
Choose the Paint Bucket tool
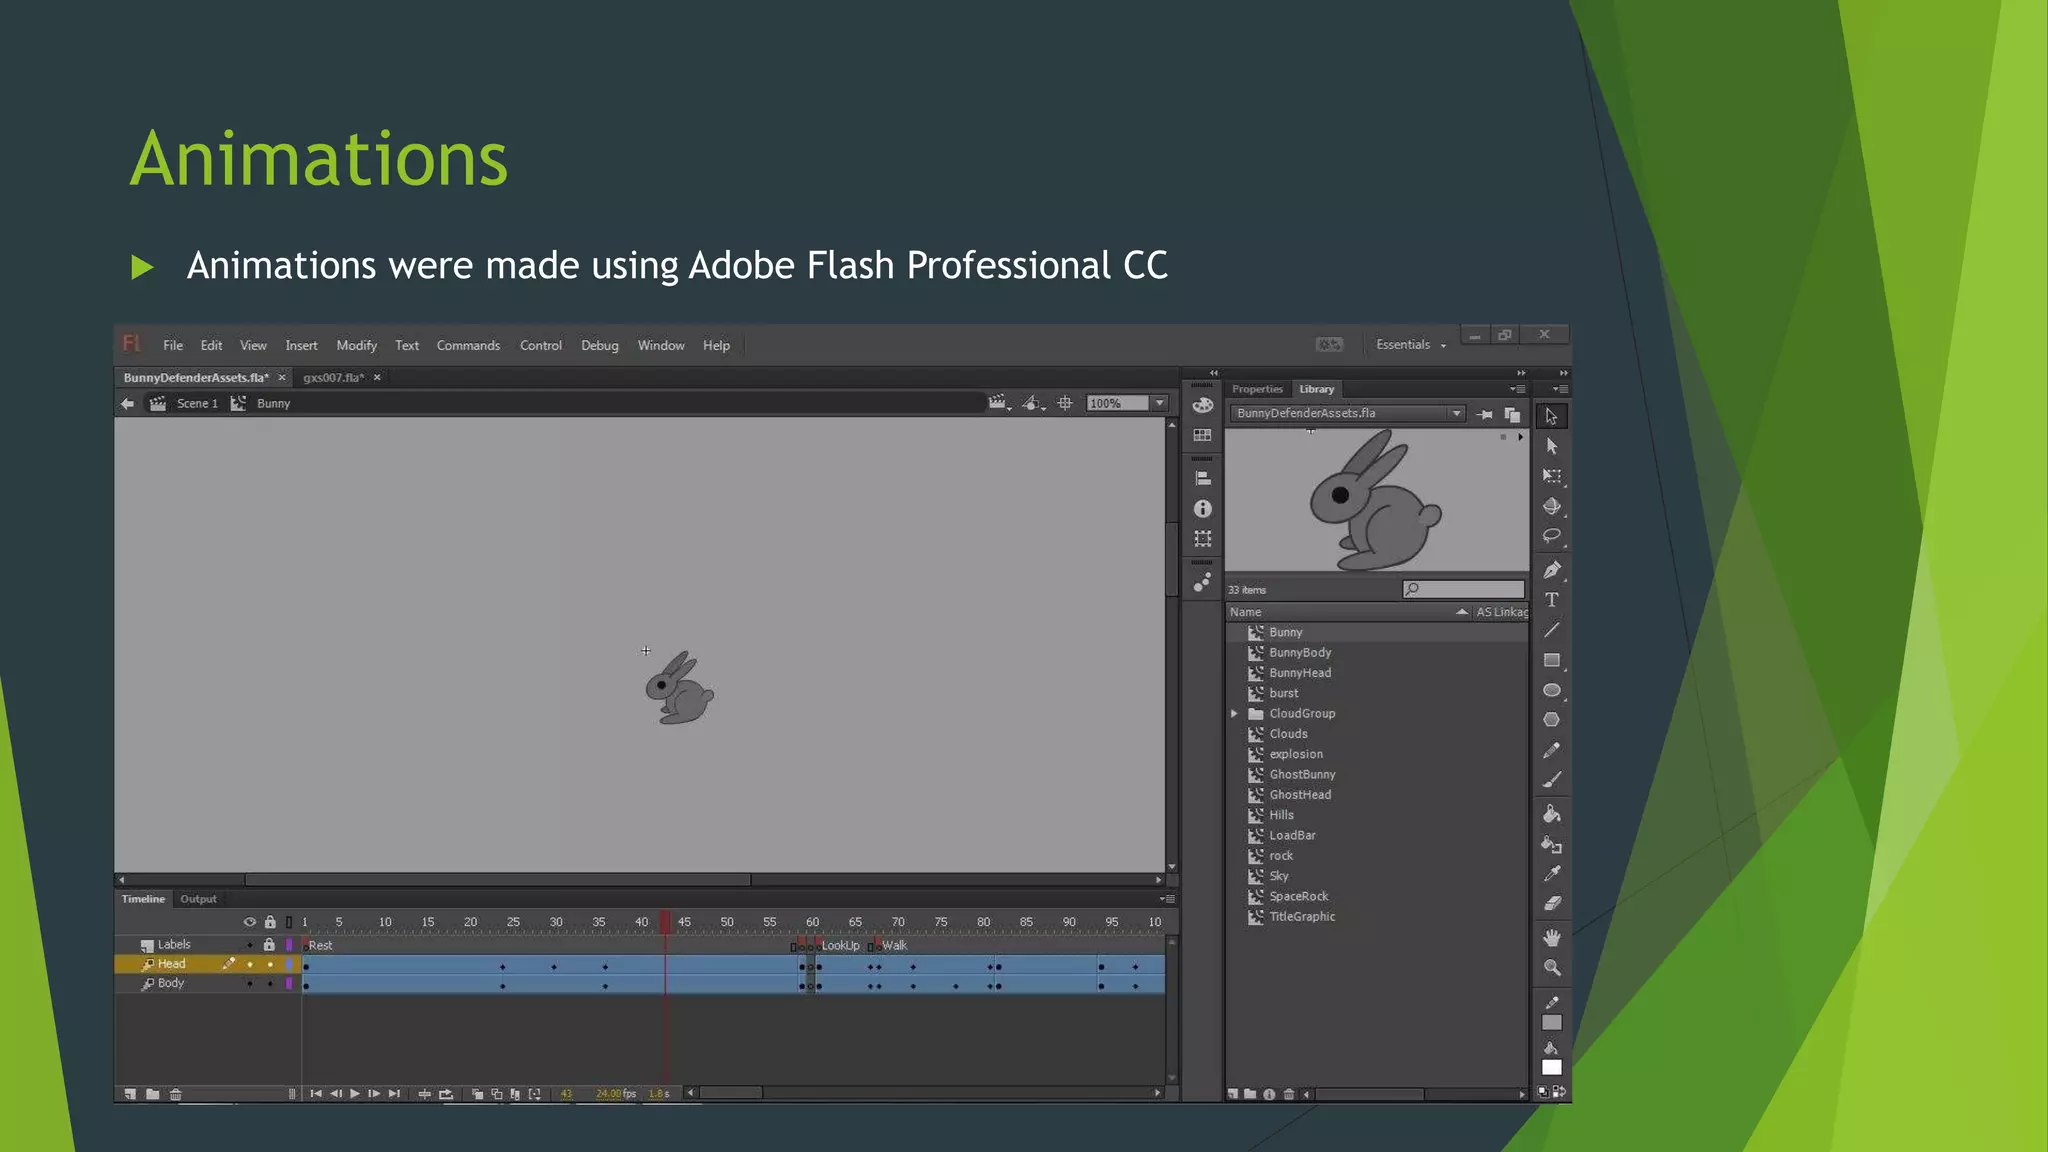(x=1551, y=814)
